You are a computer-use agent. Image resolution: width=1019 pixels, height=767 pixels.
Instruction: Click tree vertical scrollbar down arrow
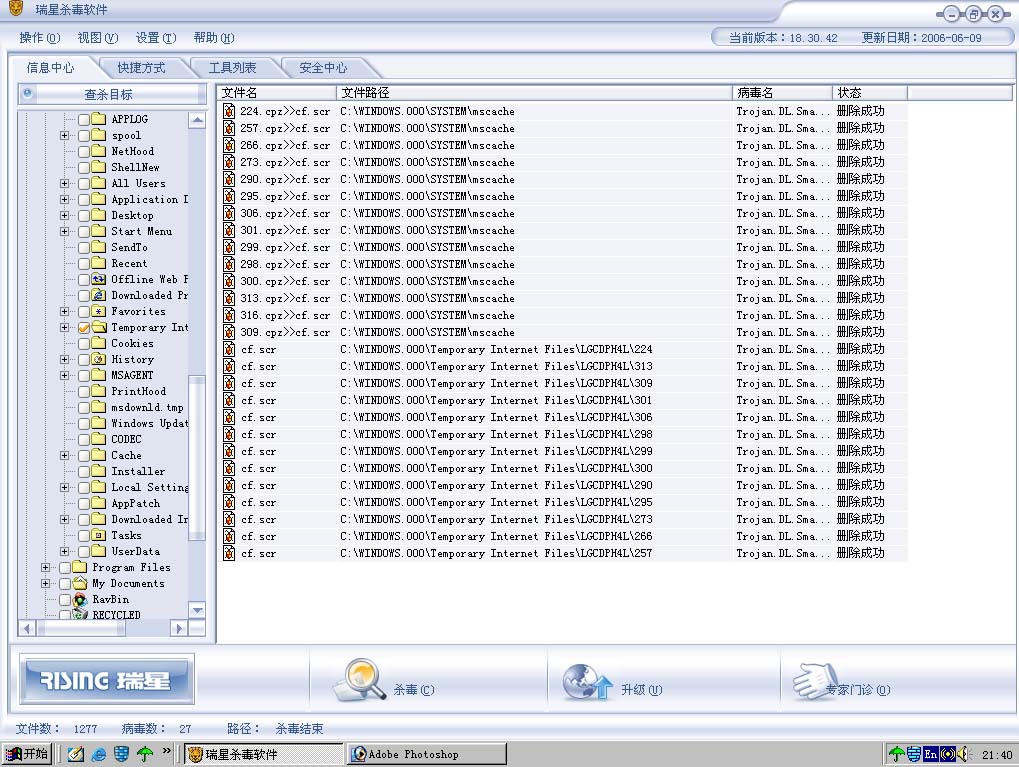198,610
